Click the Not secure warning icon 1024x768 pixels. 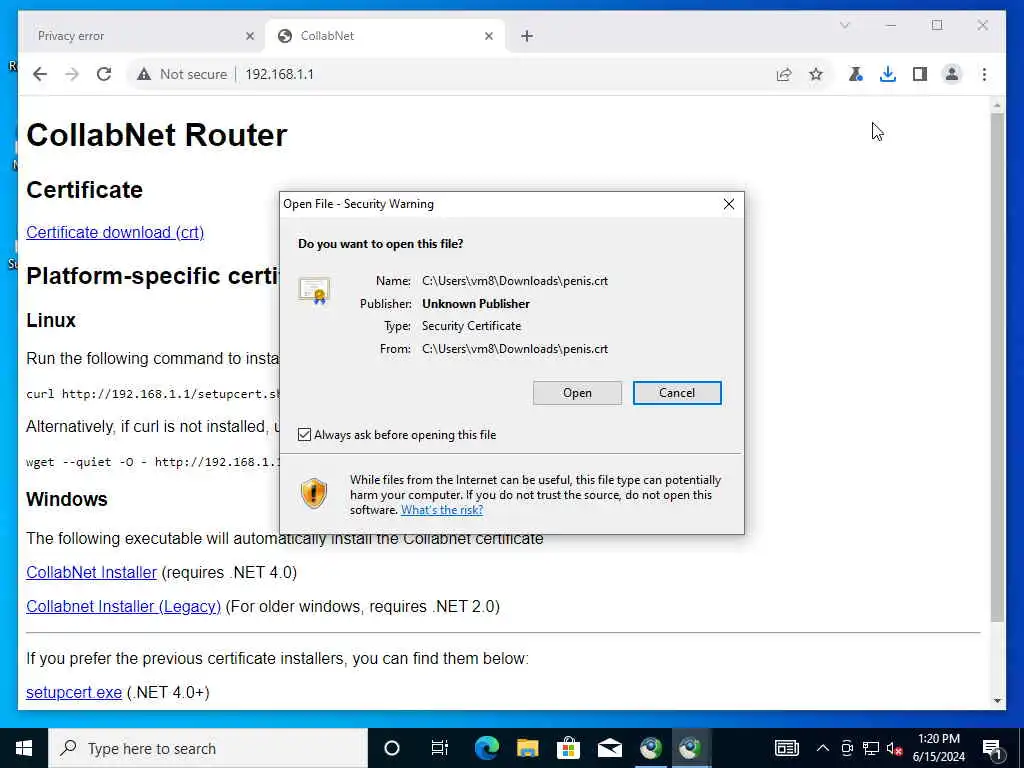144,74
